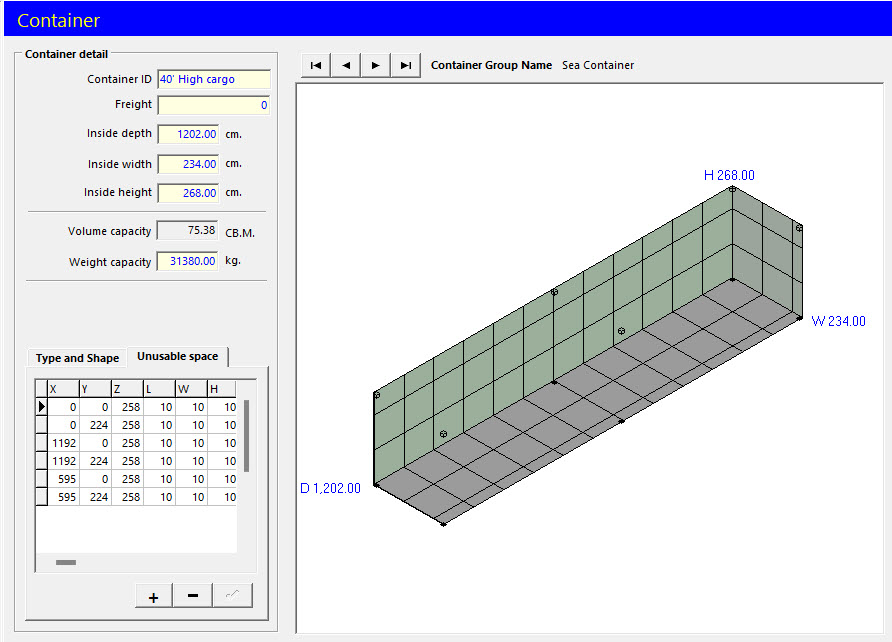
Task: Click the W 234.00 label in 3D view
Action: (x=838, y=321)
